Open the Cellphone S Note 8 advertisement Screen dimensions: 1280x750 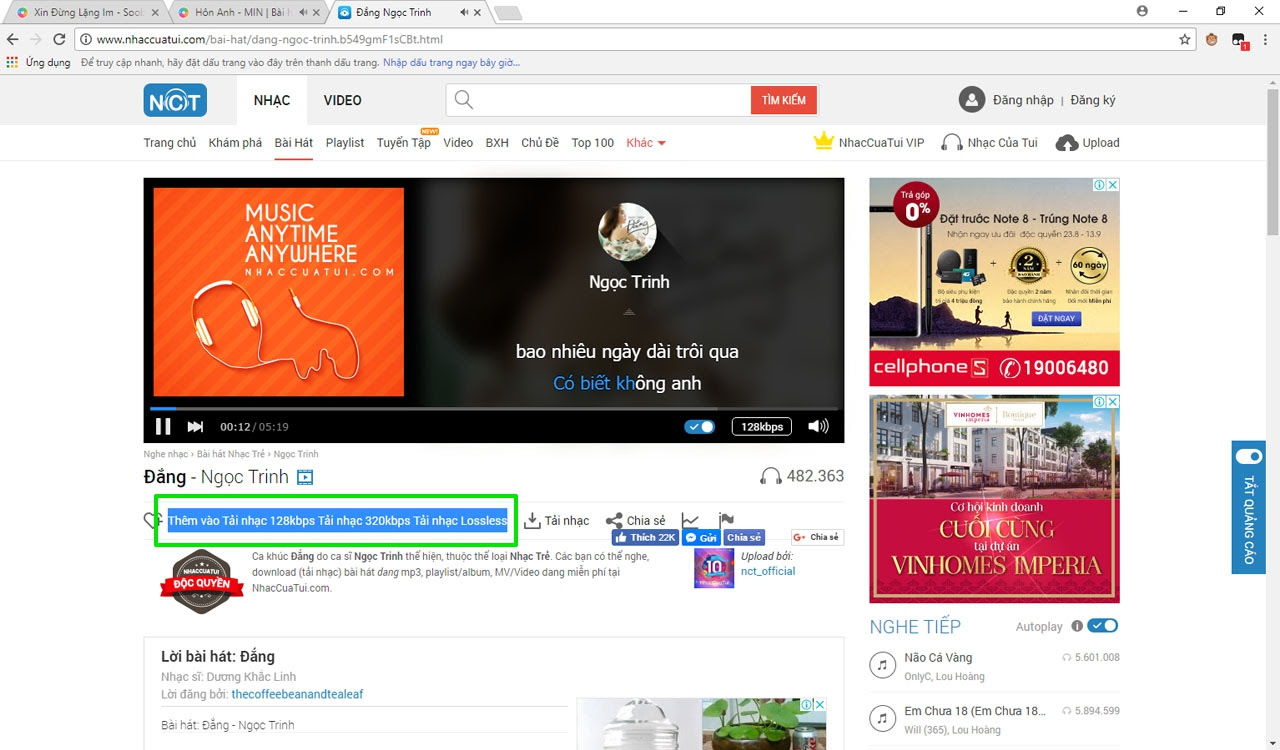coord(994,282)
